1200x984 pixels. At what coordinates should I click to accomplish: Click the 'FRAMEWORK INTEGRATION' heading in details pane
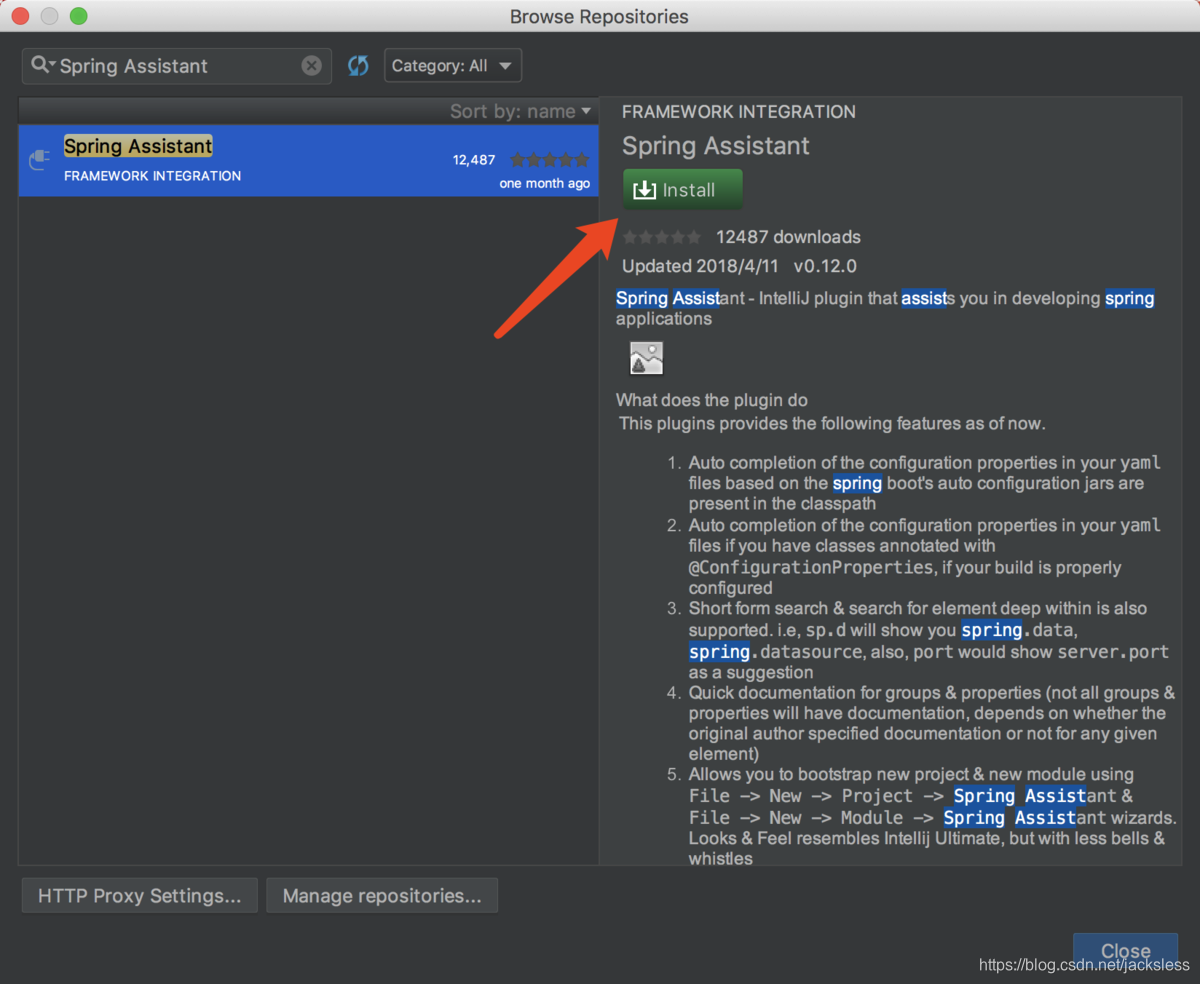pos(739,112)
